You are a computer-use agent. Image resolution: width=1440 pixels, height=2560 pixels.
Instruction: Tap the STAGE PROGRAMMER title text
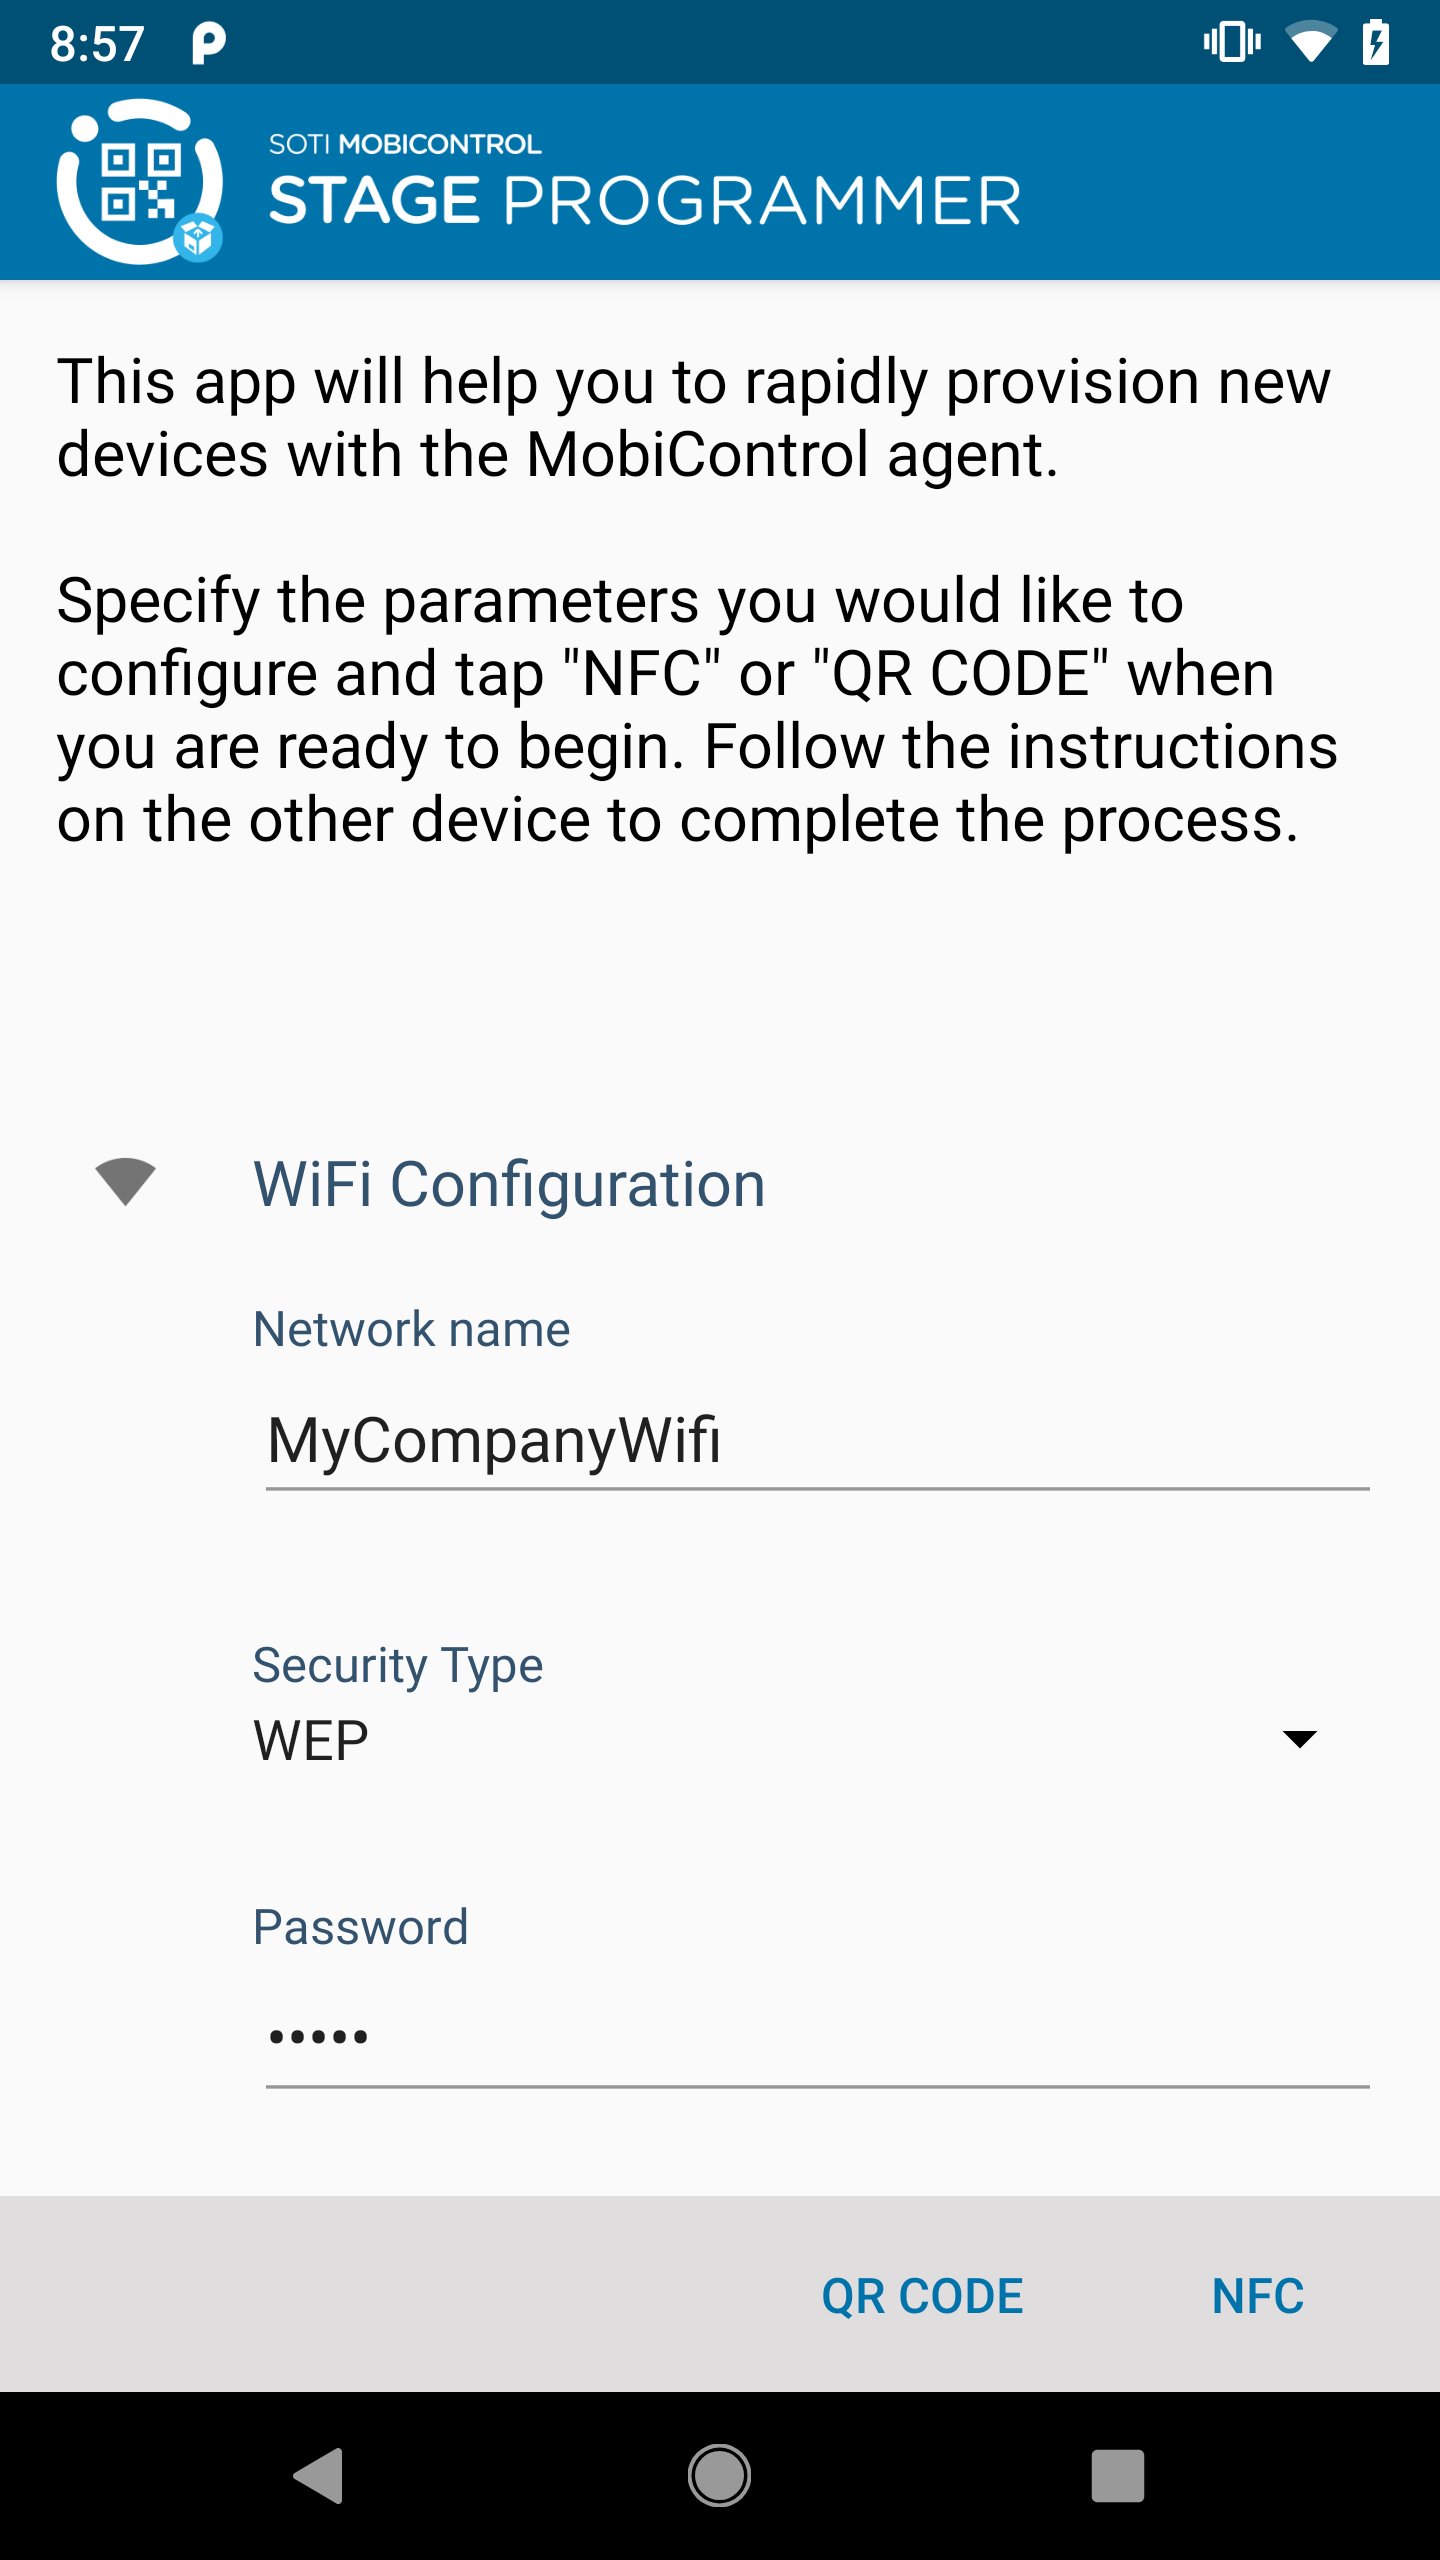645,201
